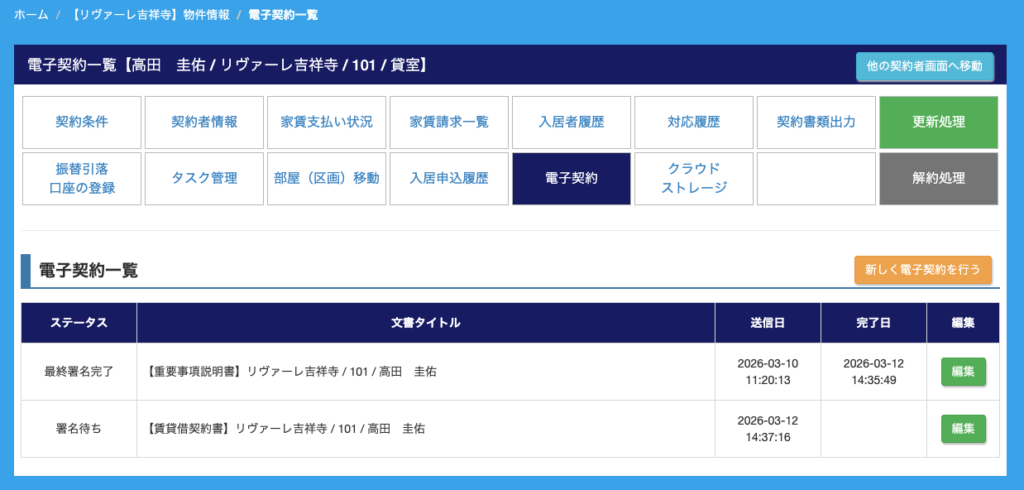Open 部屋（区画）移動 tab

(x=327, y=178)
